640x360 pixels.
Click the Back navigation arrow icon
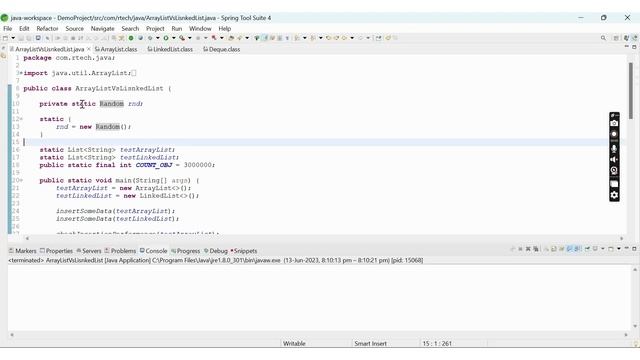[344, 38]
